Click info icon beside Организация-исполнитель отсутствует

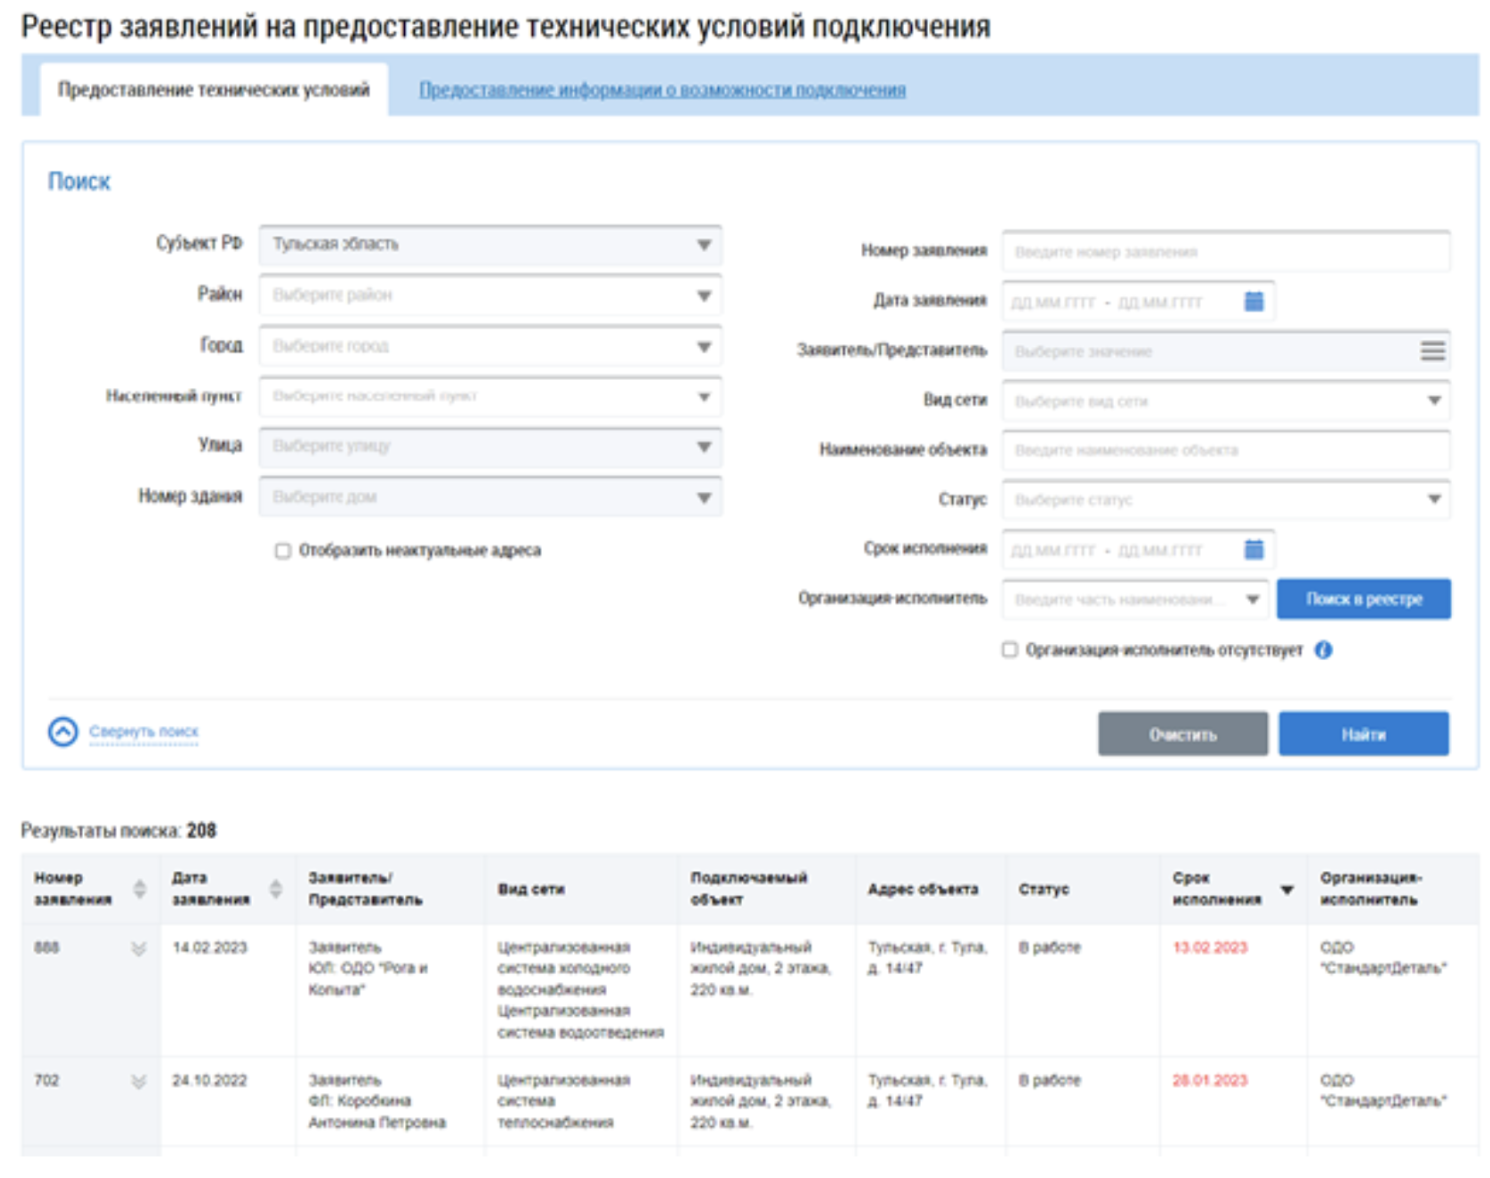click(1323, 650)
